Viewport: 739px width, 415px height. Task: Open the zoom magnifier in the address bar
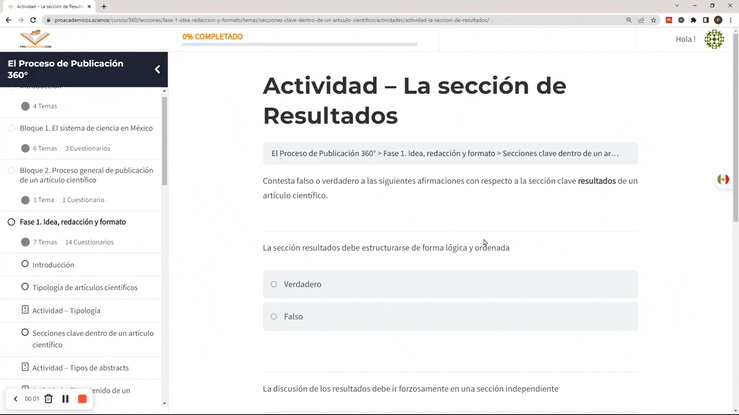[x=629, y=20]
